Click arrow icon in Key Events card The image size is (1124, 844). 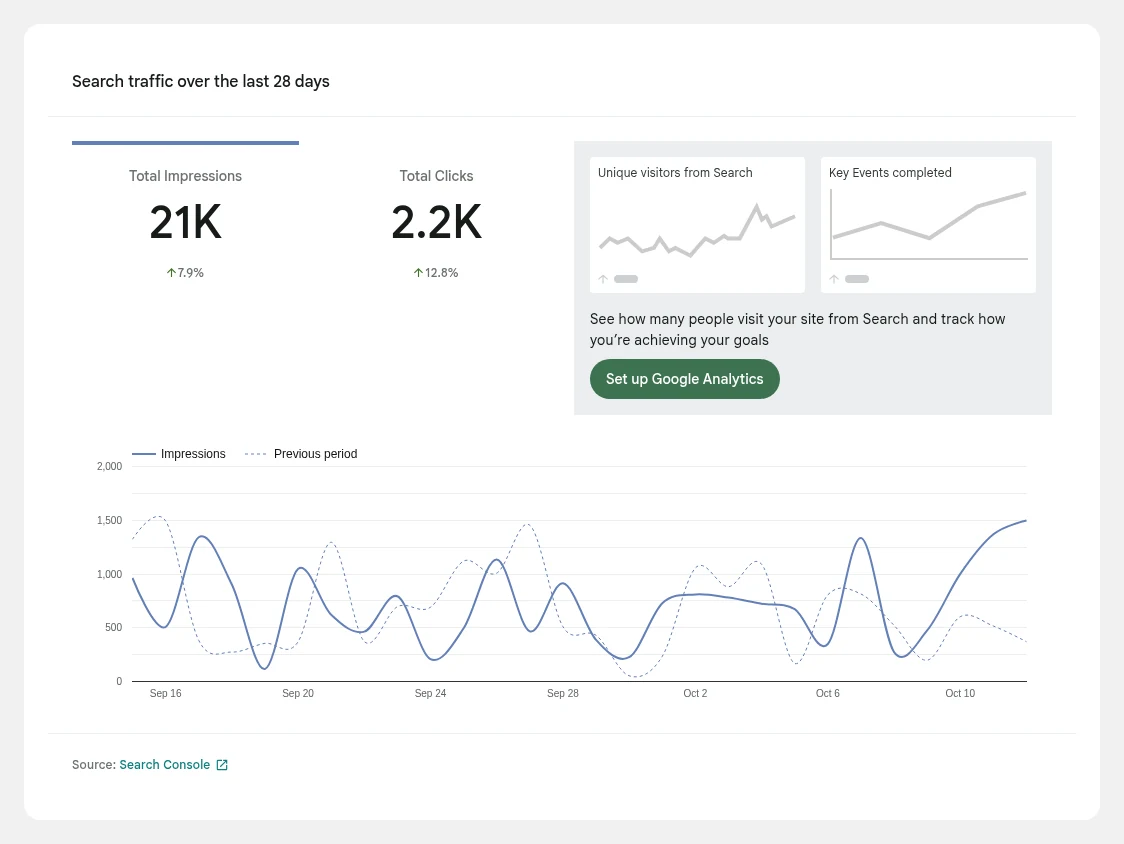(834, 279)
